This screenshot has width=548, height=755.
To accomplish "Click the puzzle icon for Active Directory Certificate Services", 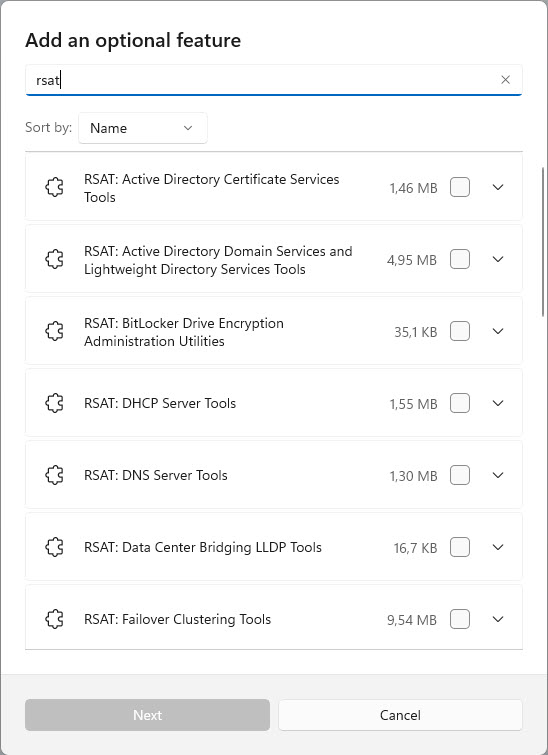I will [54, 187].
